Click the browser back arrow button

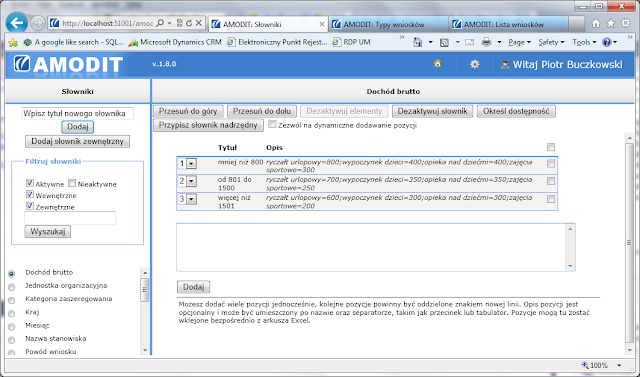coord(17,23)
